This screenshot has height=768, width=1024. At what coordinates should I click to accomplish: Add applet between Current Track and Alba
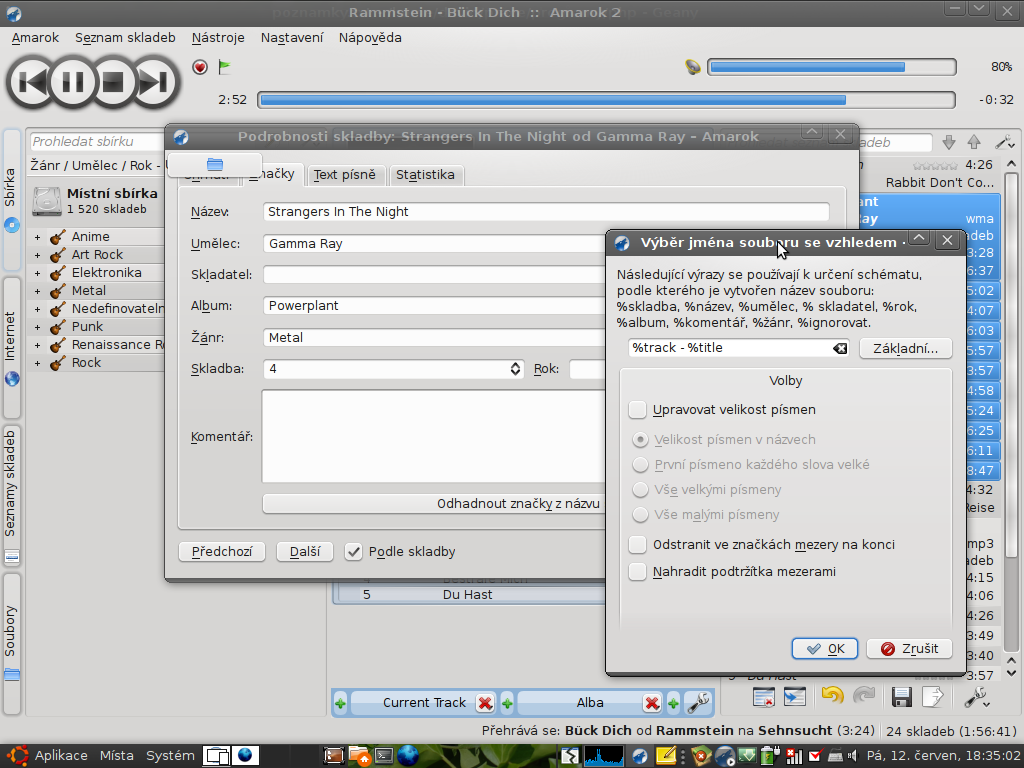point(507,703)
